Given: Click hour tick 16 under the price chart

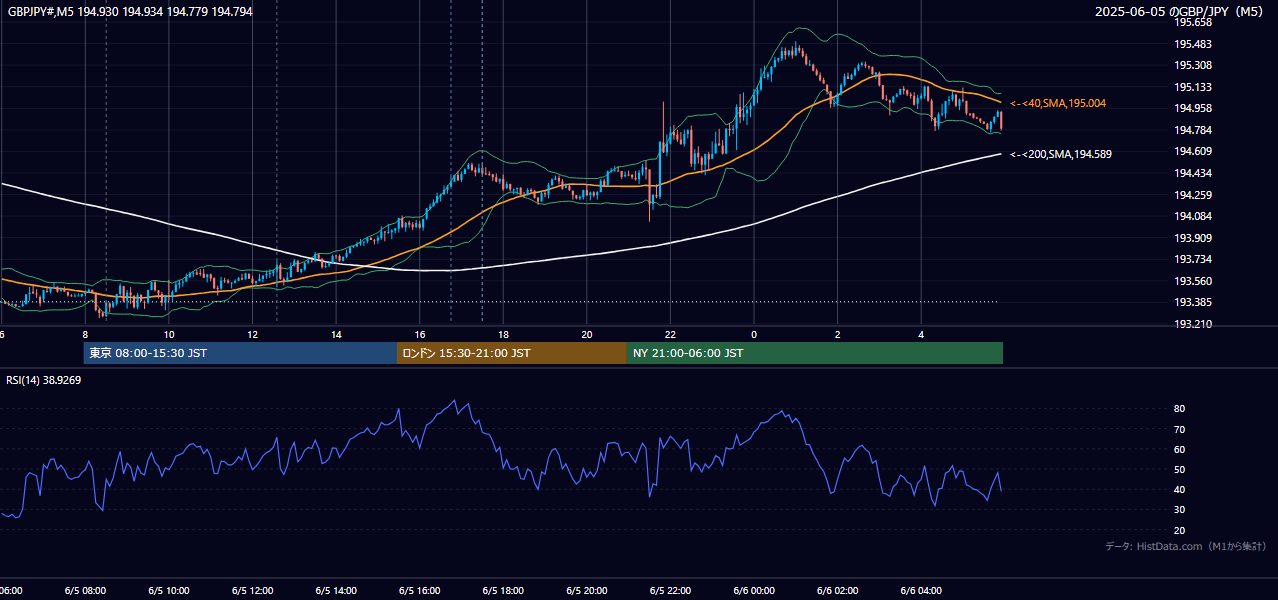Looking at the screenshot, I should [420, 334].
